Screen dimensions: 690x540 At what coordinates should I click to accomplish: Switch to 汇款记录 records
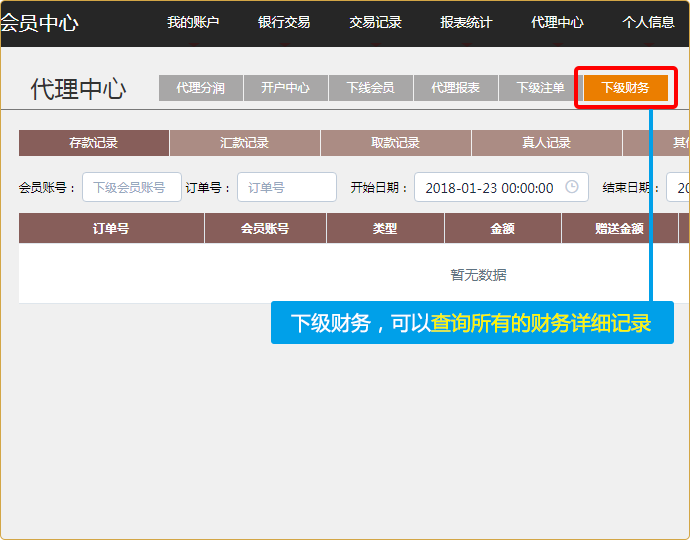[245, 143]
